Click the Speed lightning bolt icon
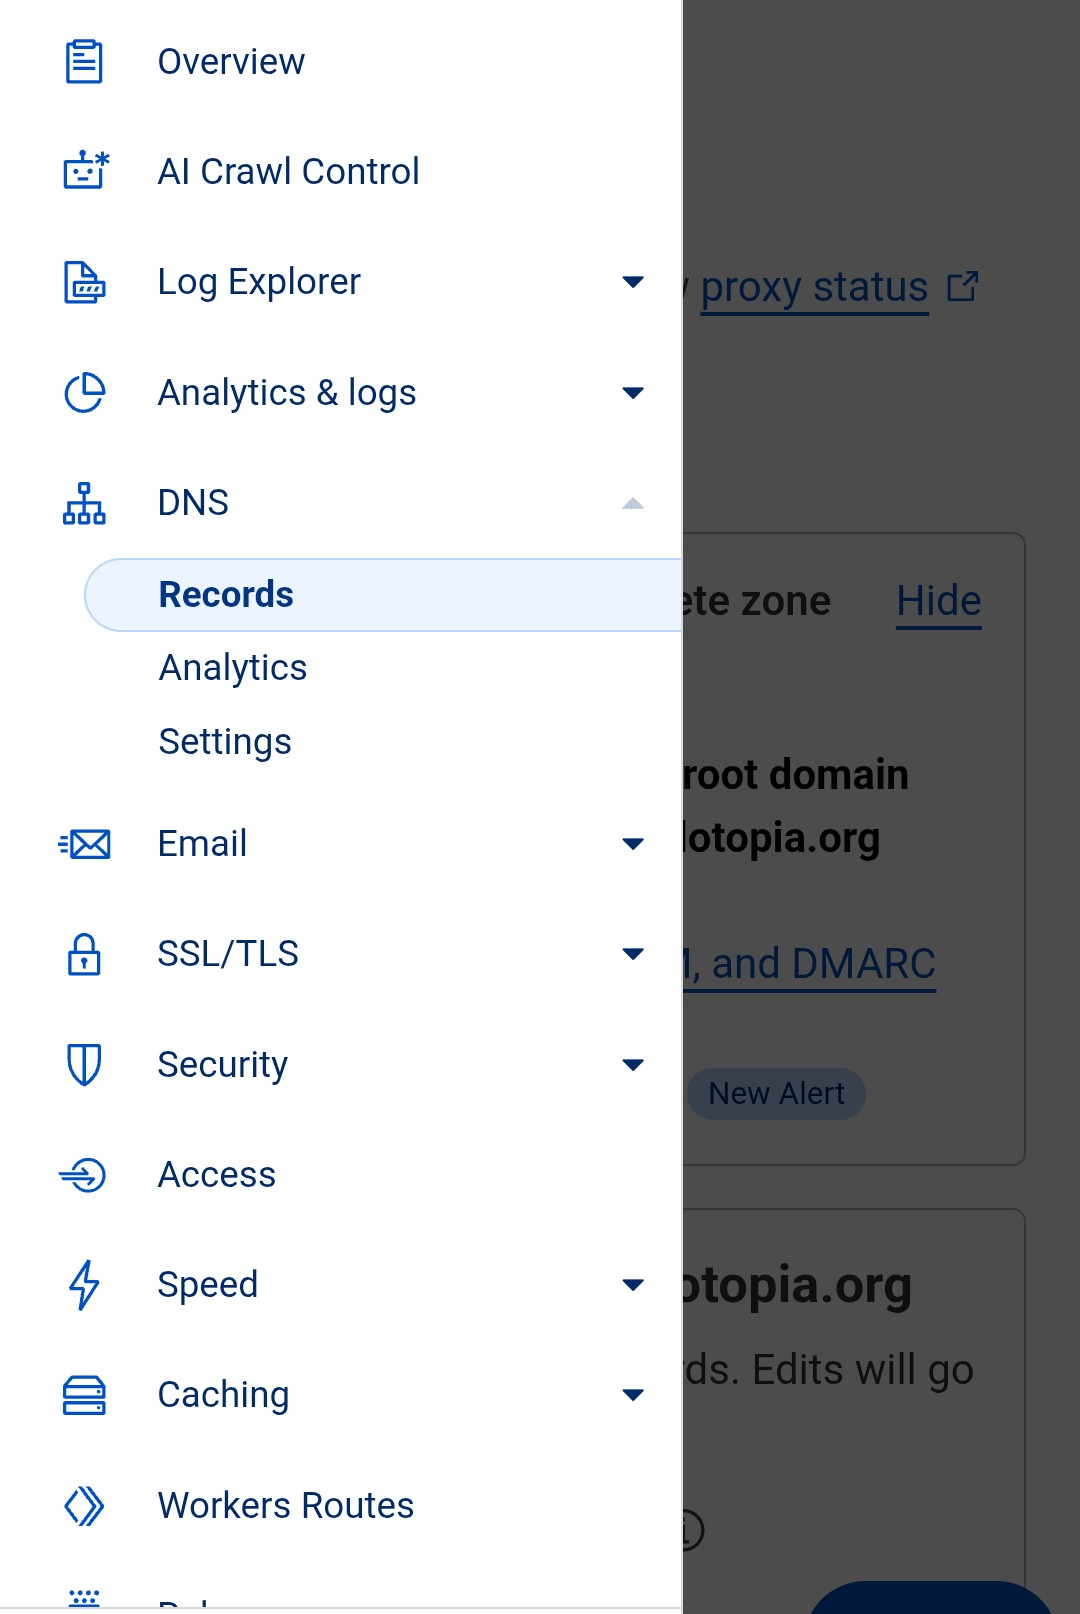The height and width of the screenshot is (1614, 1080). (84, 1285)
